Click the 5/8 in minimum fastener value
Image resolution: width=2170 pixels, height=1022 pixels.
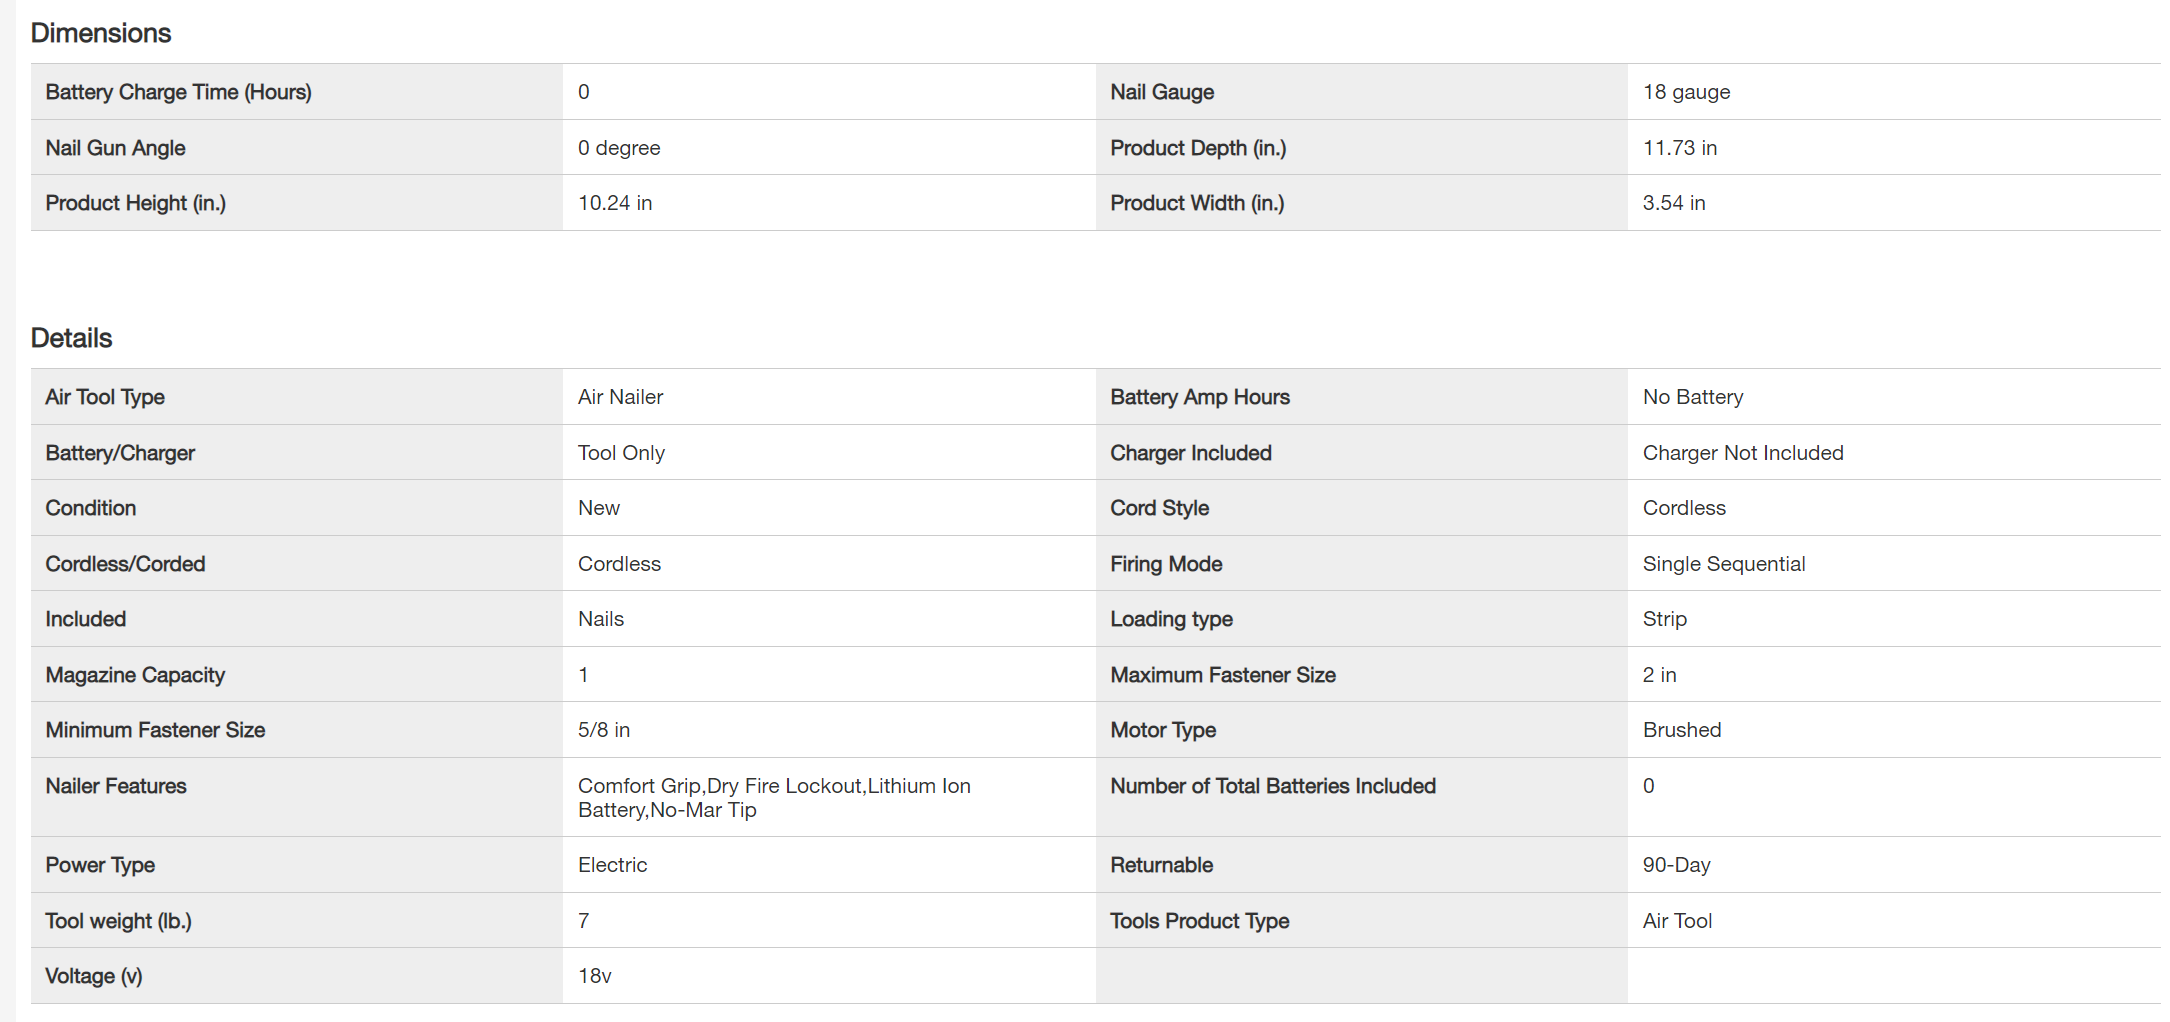603,730
